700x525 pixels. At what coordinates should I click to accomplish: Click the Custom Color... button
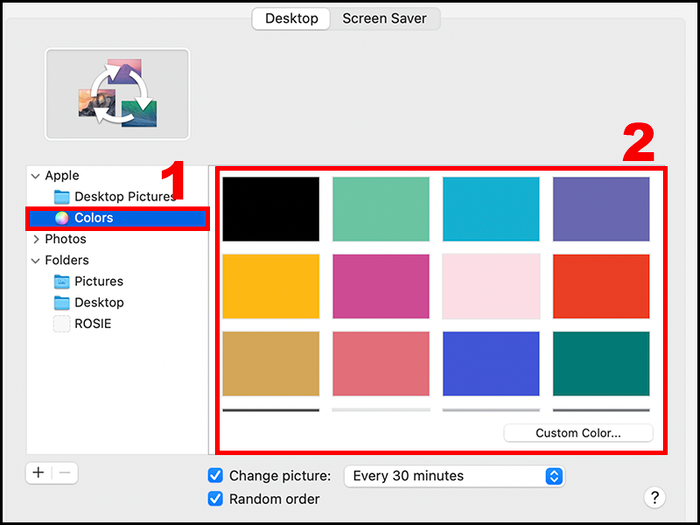coord(578,433)
